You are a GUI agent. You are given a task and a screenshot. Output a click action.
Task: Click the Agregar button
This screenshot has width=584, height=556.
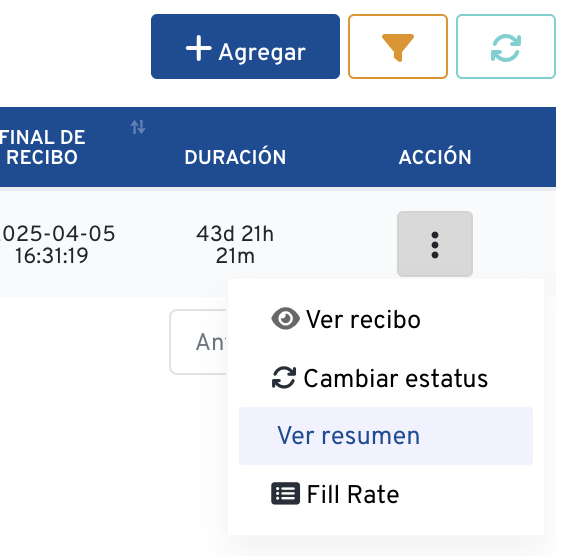[245, 47]
